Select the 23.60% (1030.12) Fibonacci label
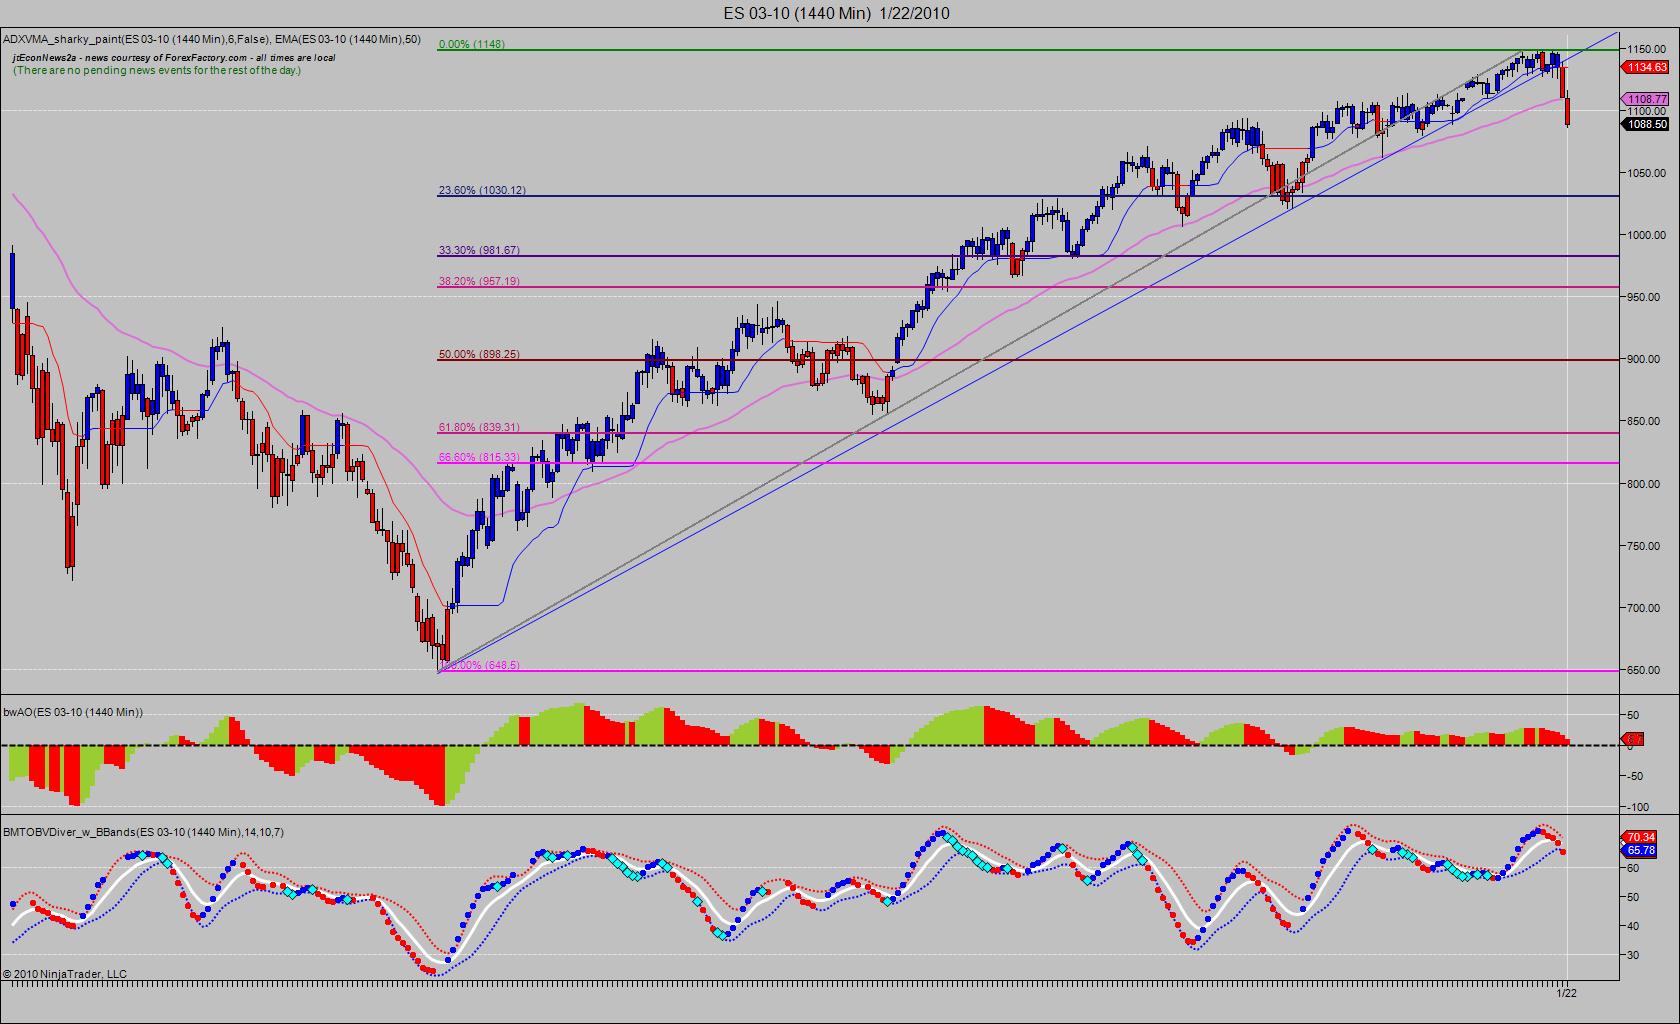Viewport: 1680px width, 1024px height. point(482,190)
